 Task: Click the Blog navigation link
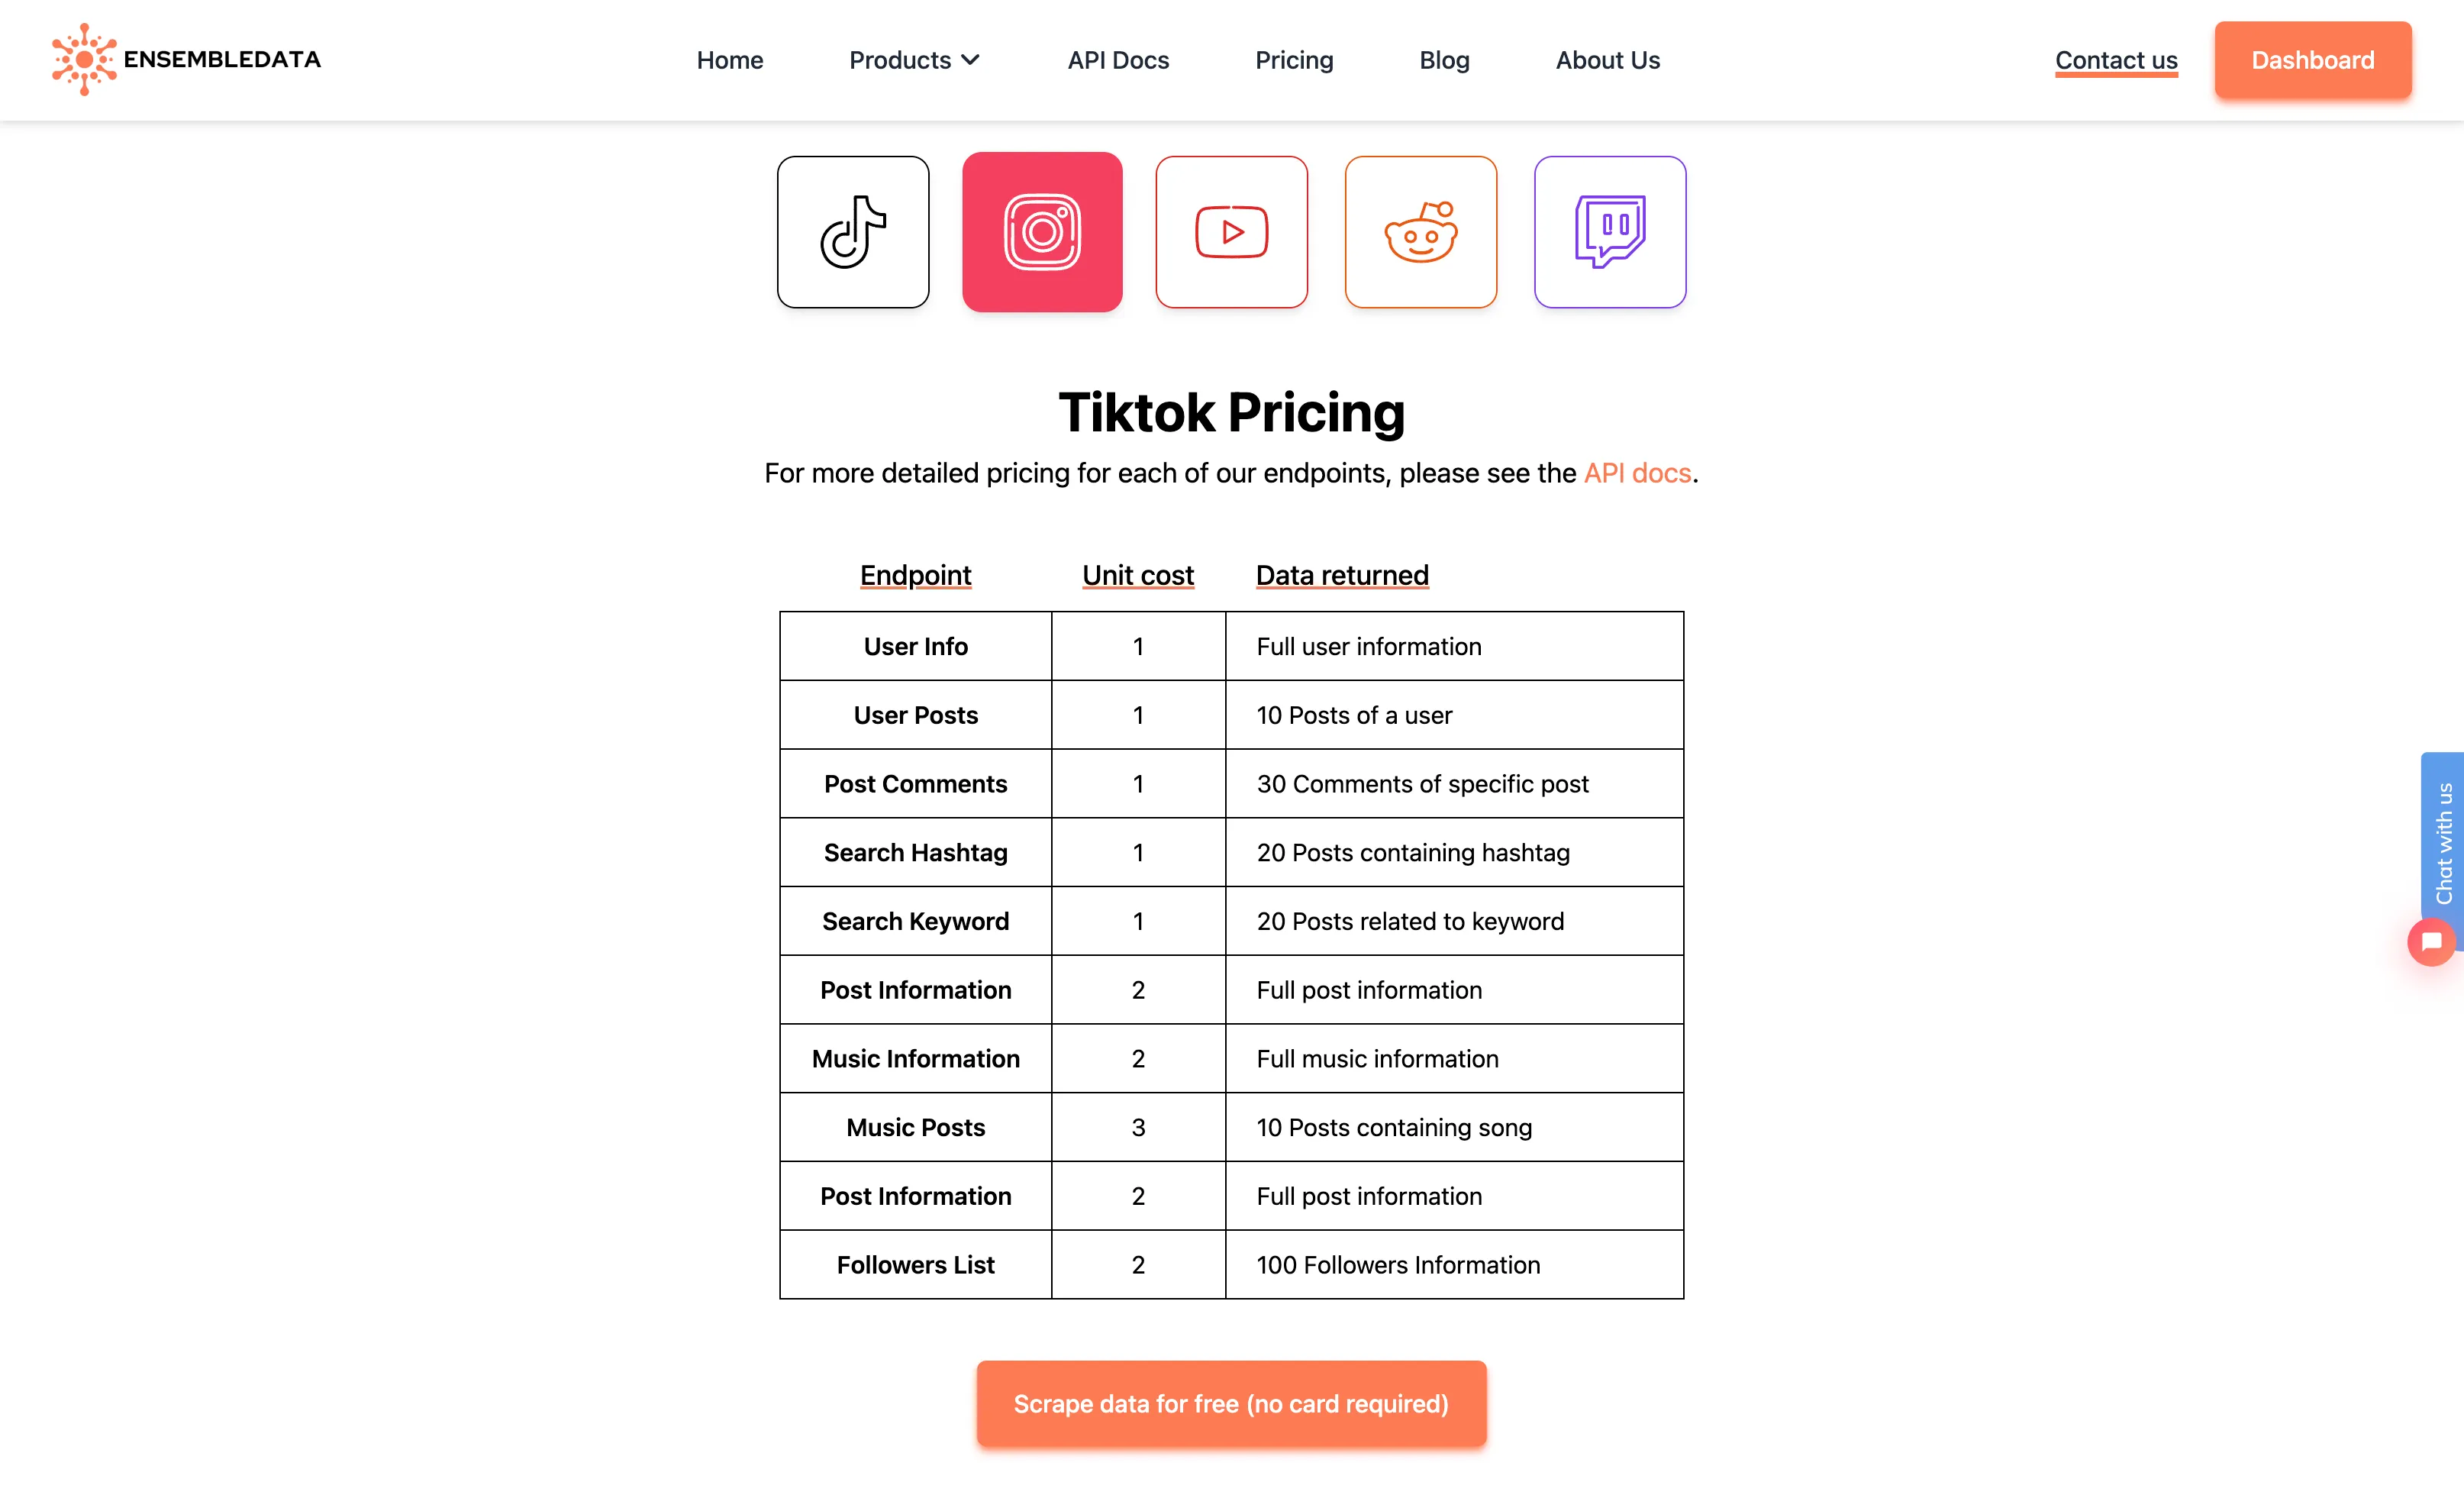click(1445, 60)
